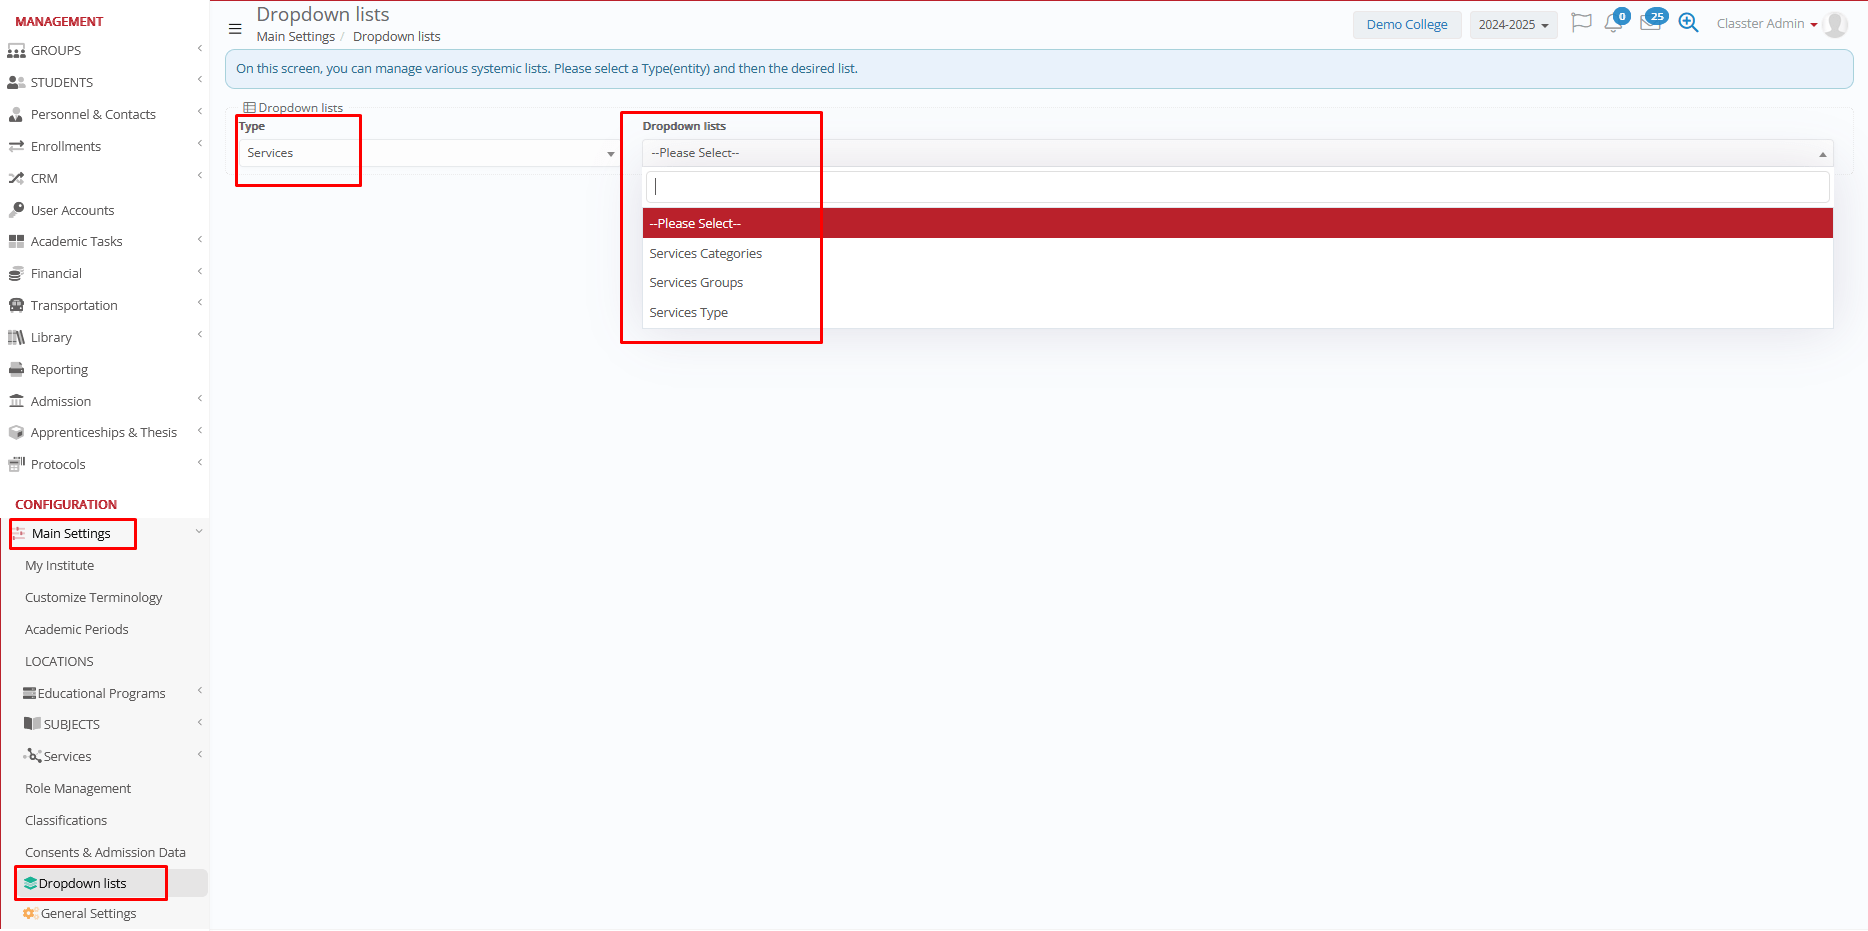Viewport: 1868px width, 931px height.
Task: Collapse the Dropdown lists select box
Action: [x=1237, y=153]
